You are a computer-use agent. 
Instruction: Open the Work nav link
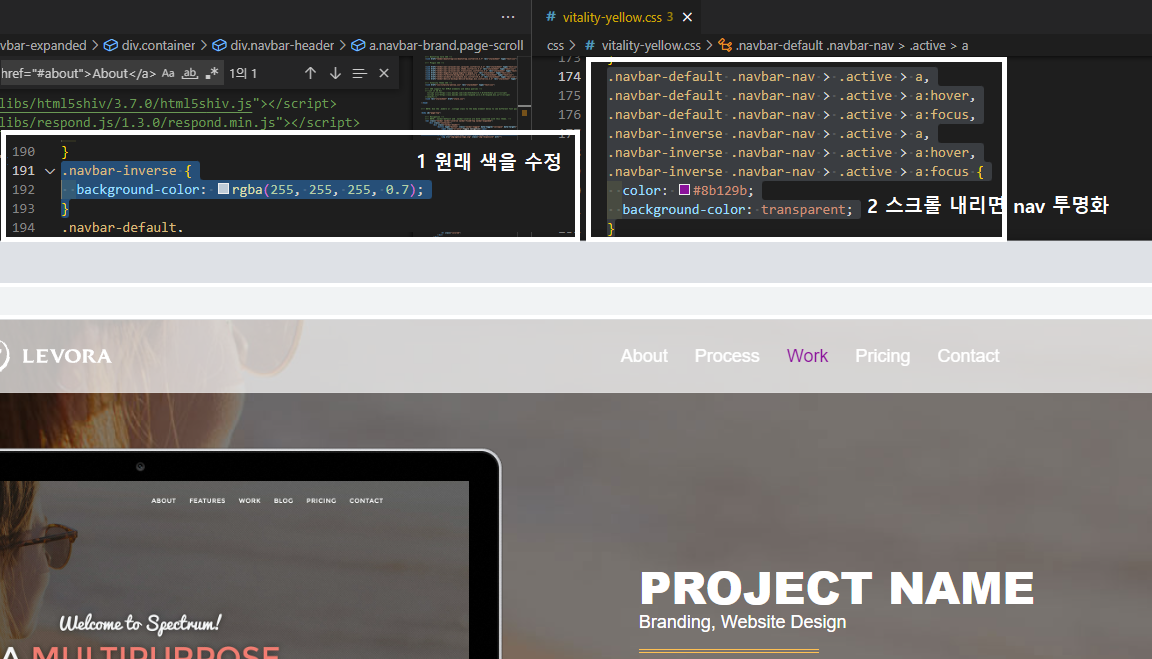807,356
